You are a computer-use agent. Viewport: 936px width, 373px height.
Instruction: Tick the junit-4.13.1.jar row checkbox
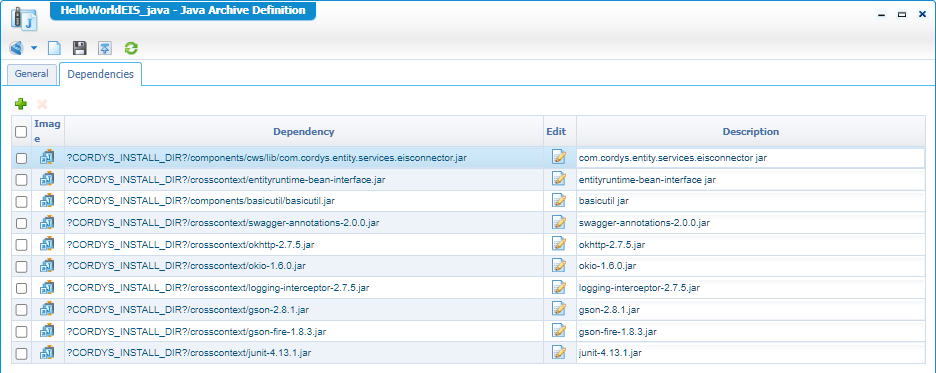tap(21, 353)
